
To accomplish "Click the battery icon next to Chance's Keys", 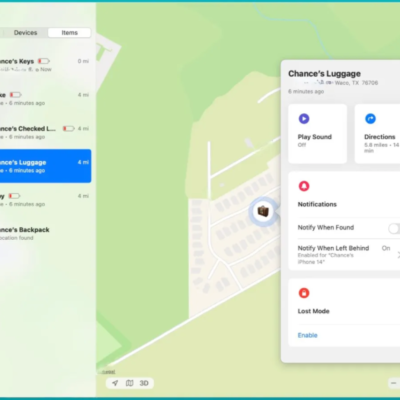I will click(44, 61).
